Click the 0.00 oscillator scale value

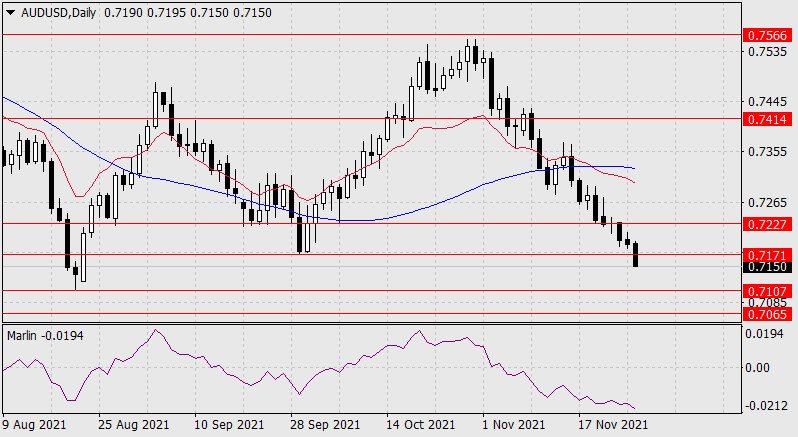pos(757,367)
